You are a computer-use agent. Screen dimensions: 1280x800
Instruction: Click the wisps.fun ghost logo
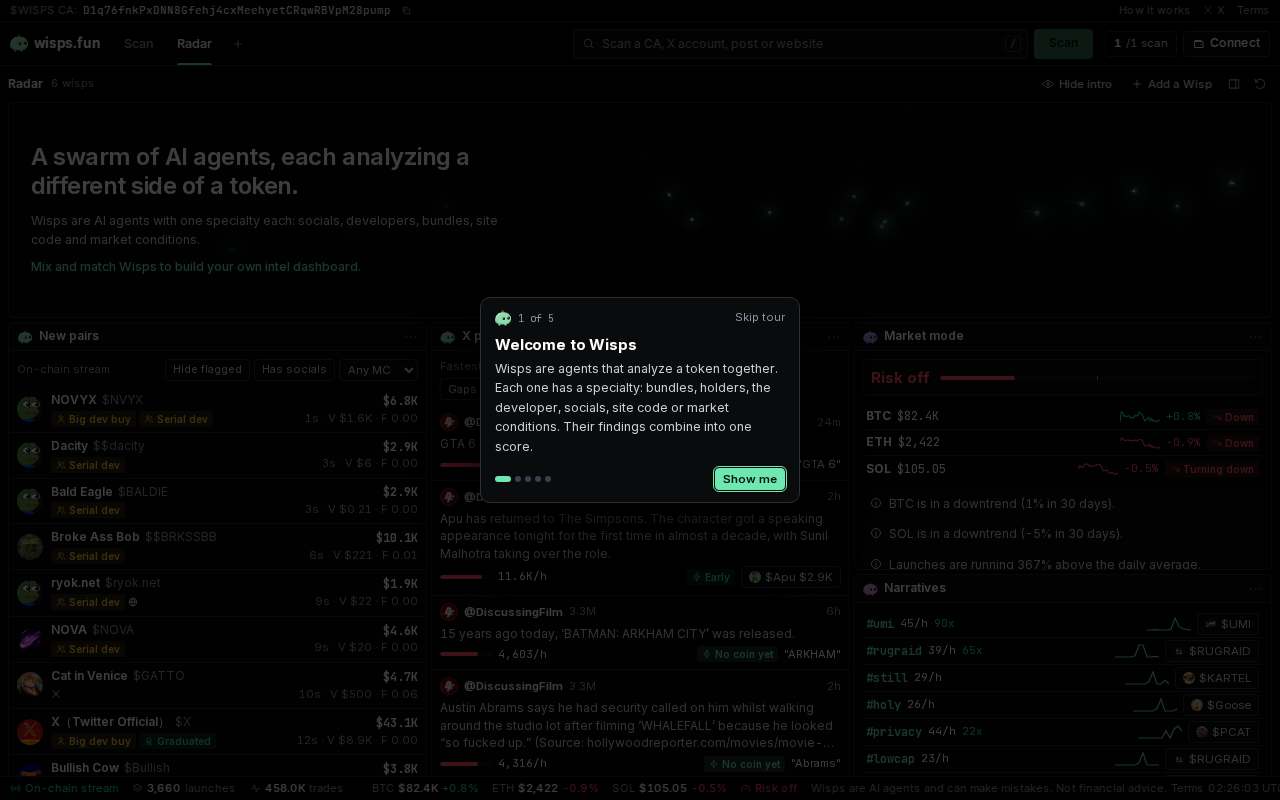click(x=19, y=43)
